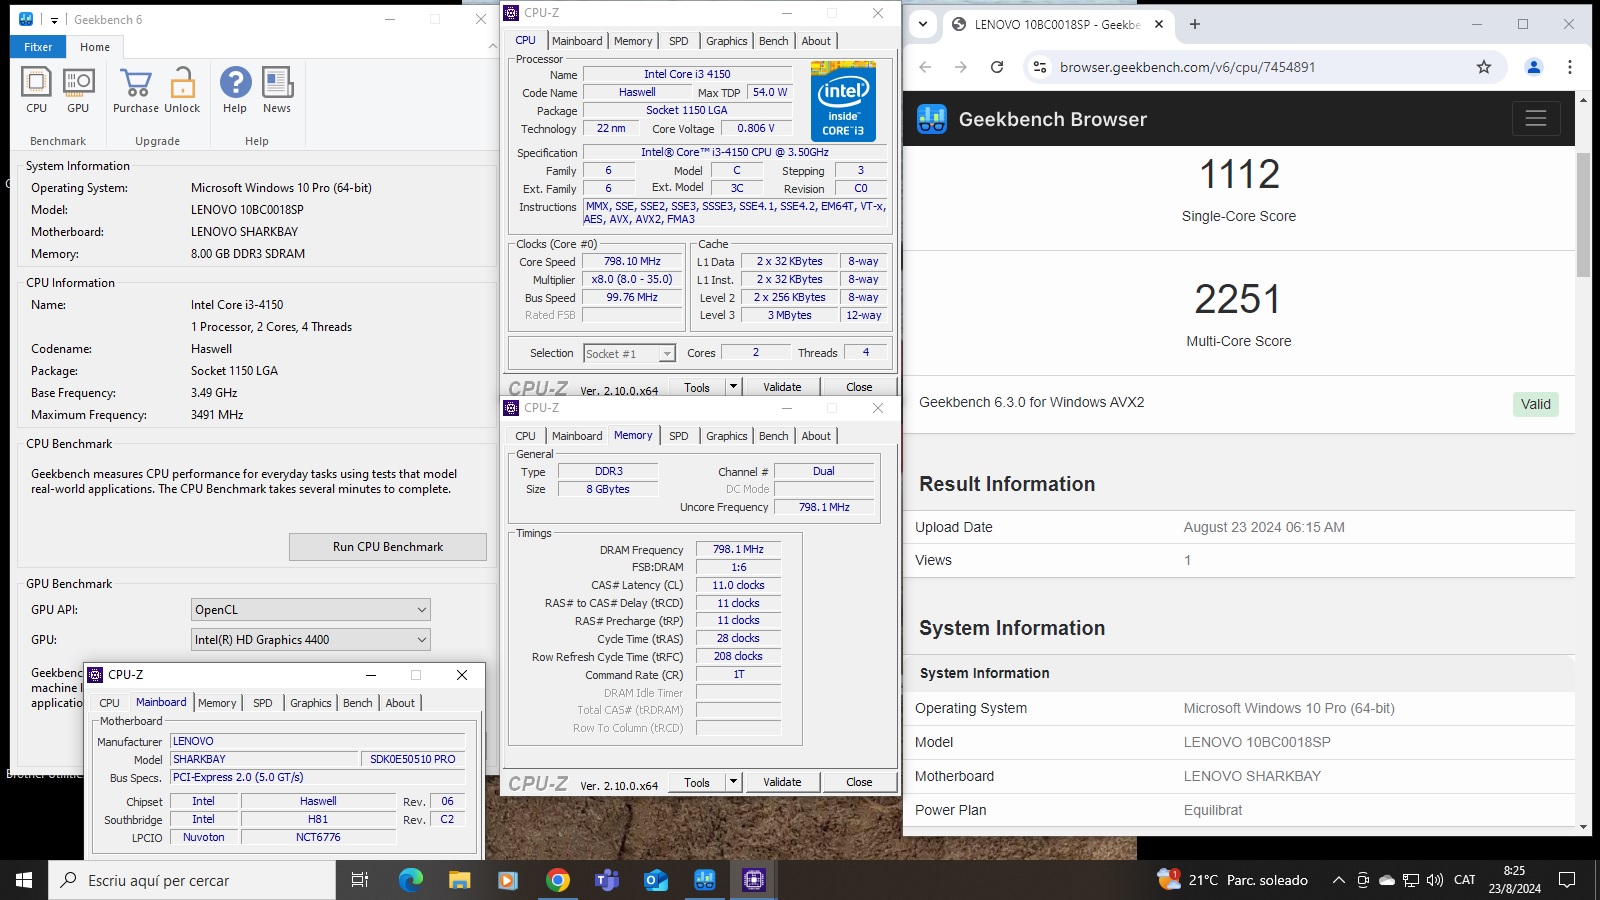
Task: Open Windows Start menu
Action: [x=24, y=880]
